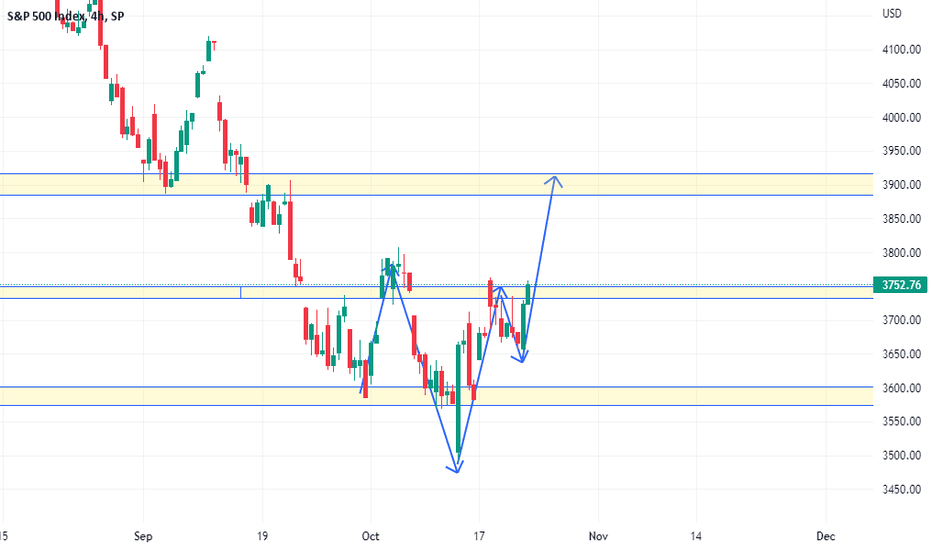Click the 4100.00 price axis label
This screenshot has height=550, width=932.
point(902,50)
